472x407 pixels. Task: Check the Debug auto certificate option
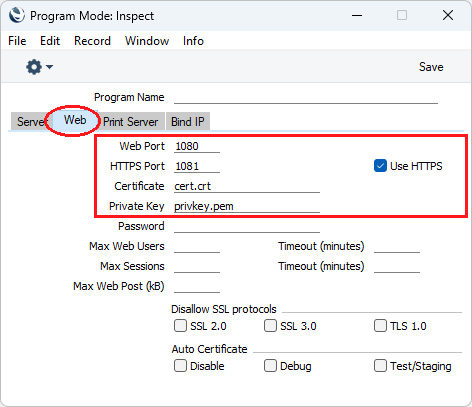coord(270,366)
